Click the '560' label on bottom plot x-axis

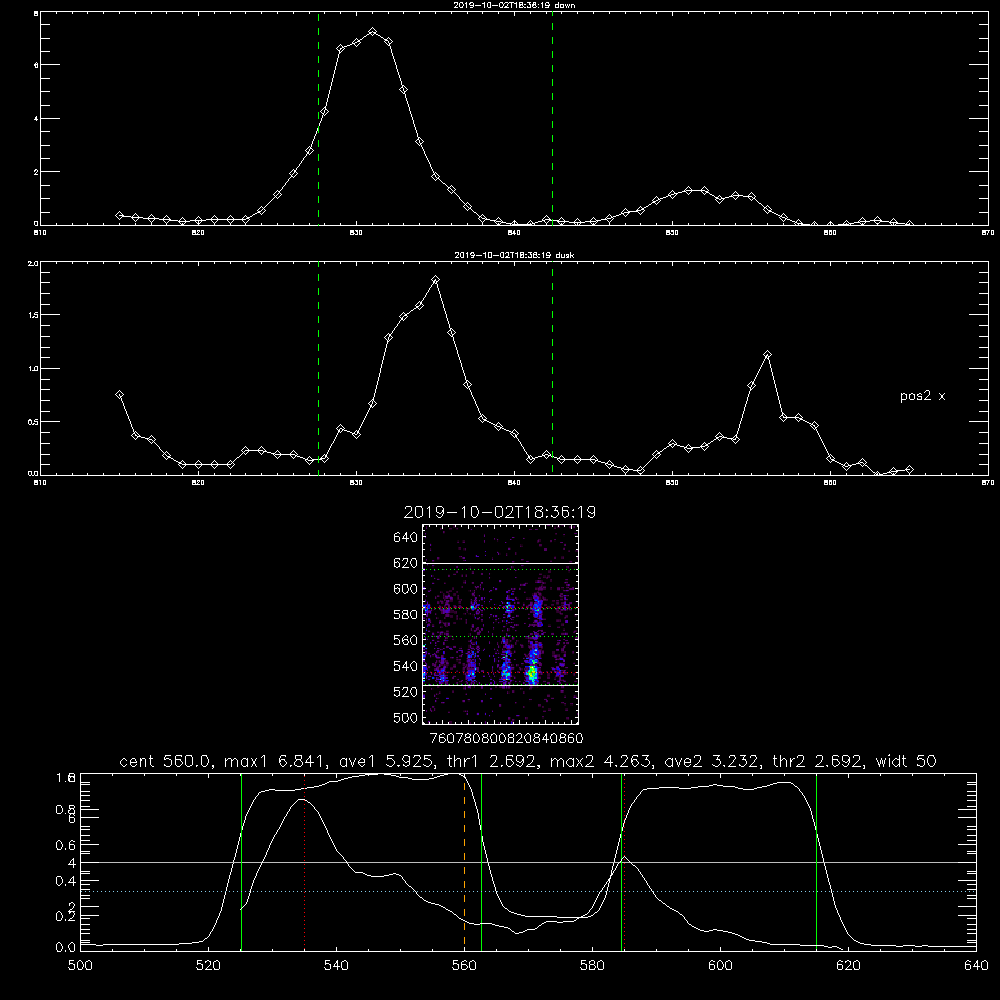(x=464, y=966)
